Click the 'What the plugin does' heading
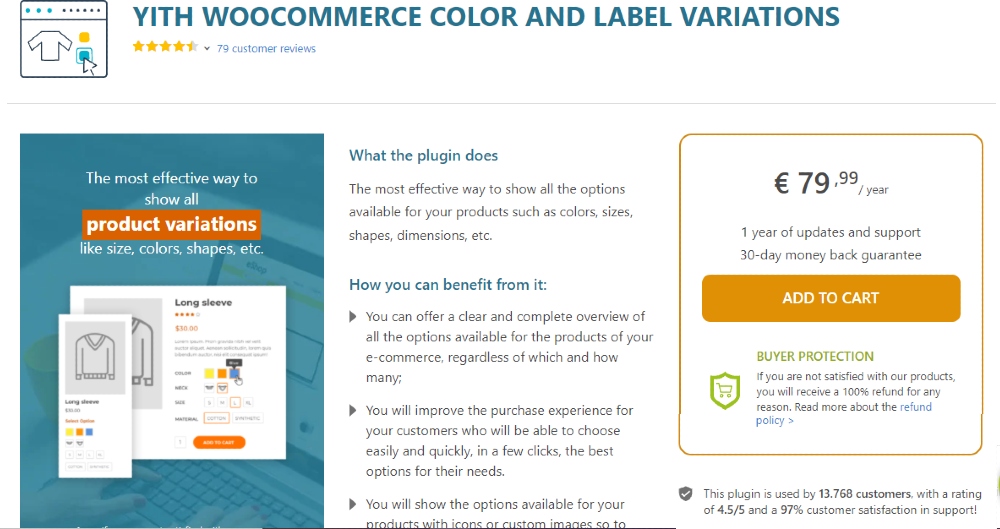Screen dimensions: 1000x529 tap(423, 156)
